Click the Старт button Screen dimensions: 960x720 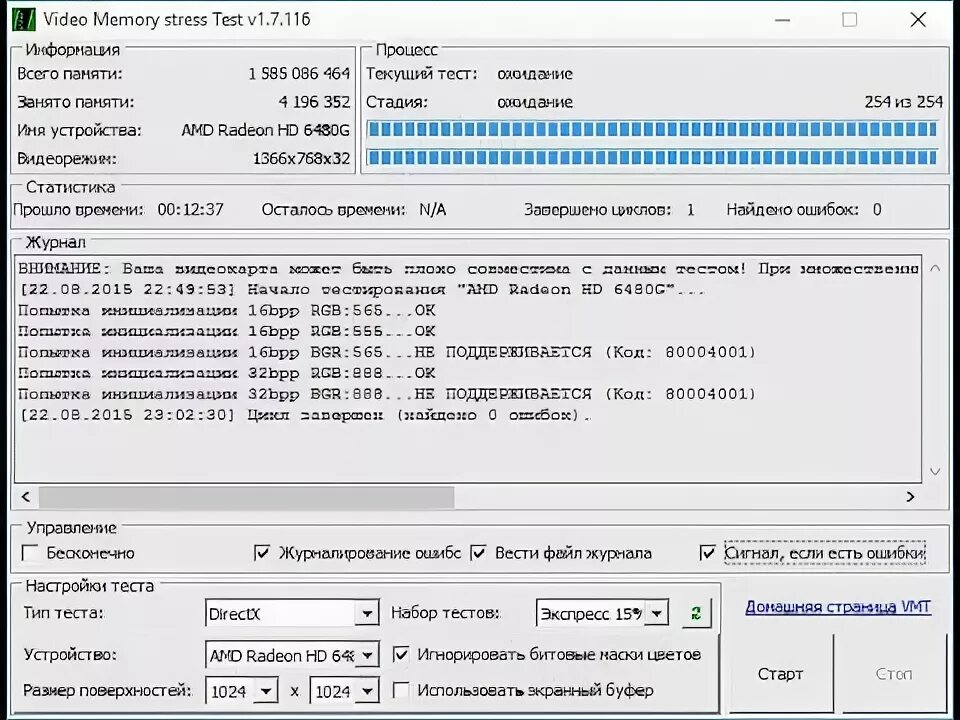pos(780,674)
